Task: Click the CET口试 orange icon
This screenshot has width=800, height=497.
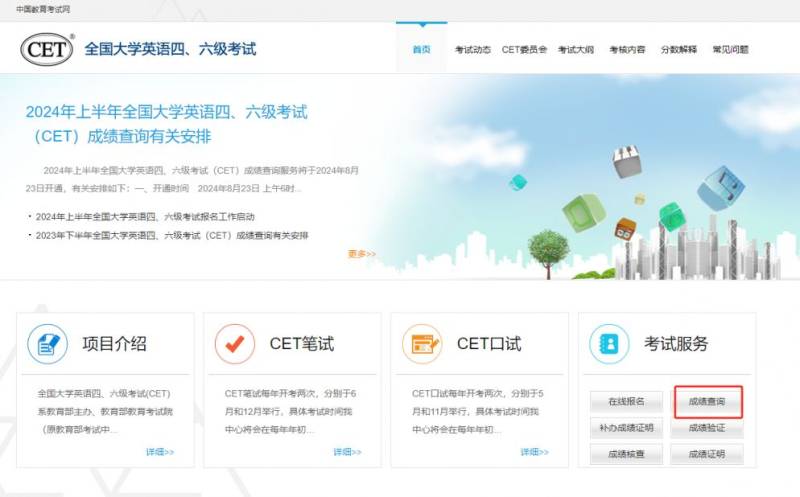Action: pos(422,344)
